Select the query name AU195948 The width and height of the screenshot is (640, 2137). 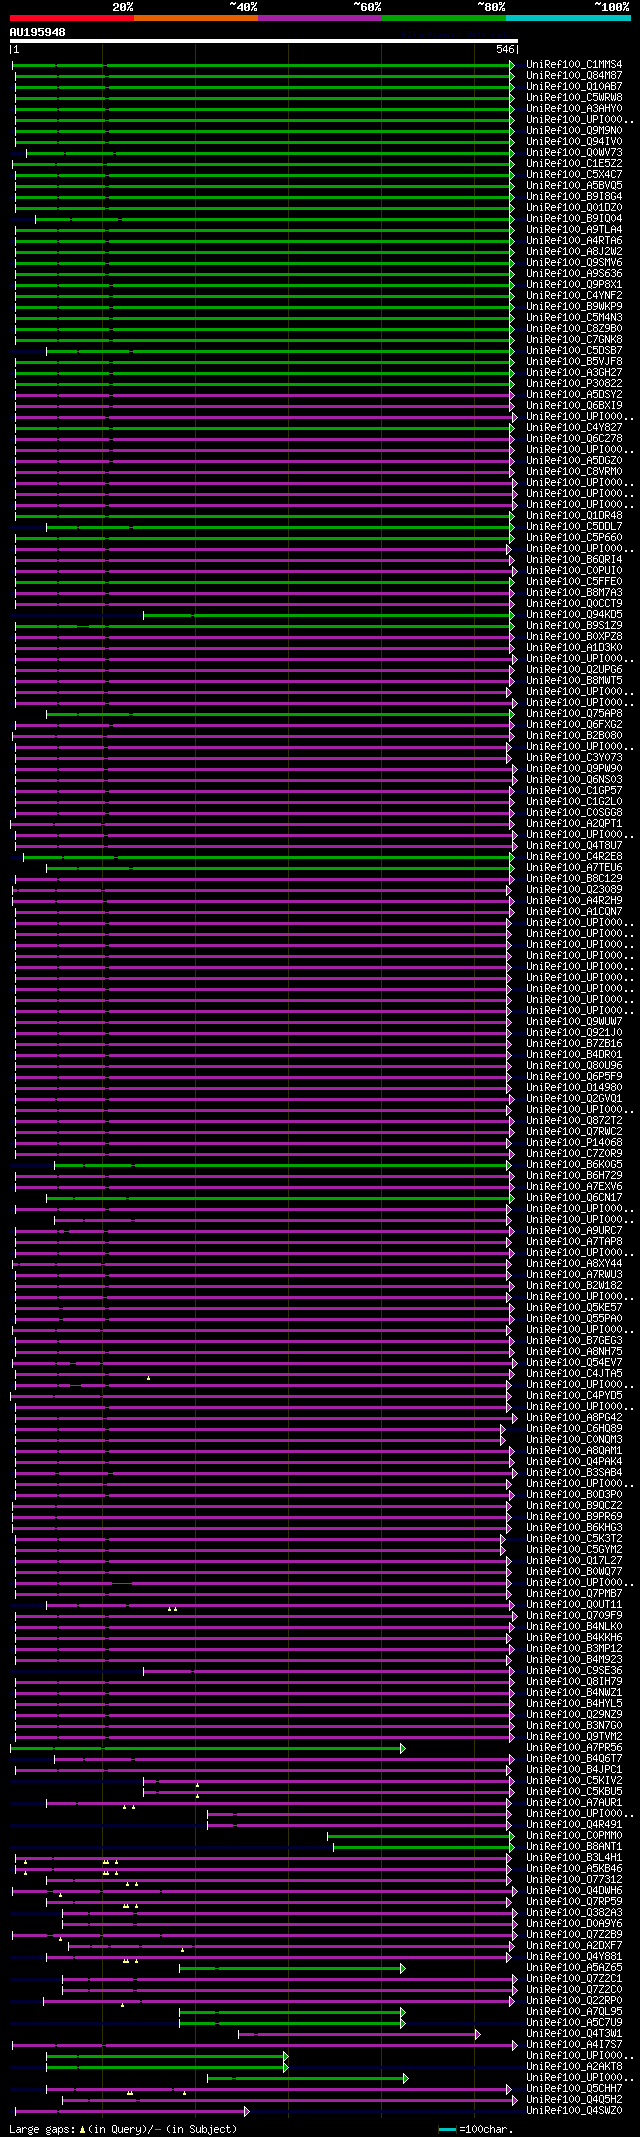[x=38, y=32]
